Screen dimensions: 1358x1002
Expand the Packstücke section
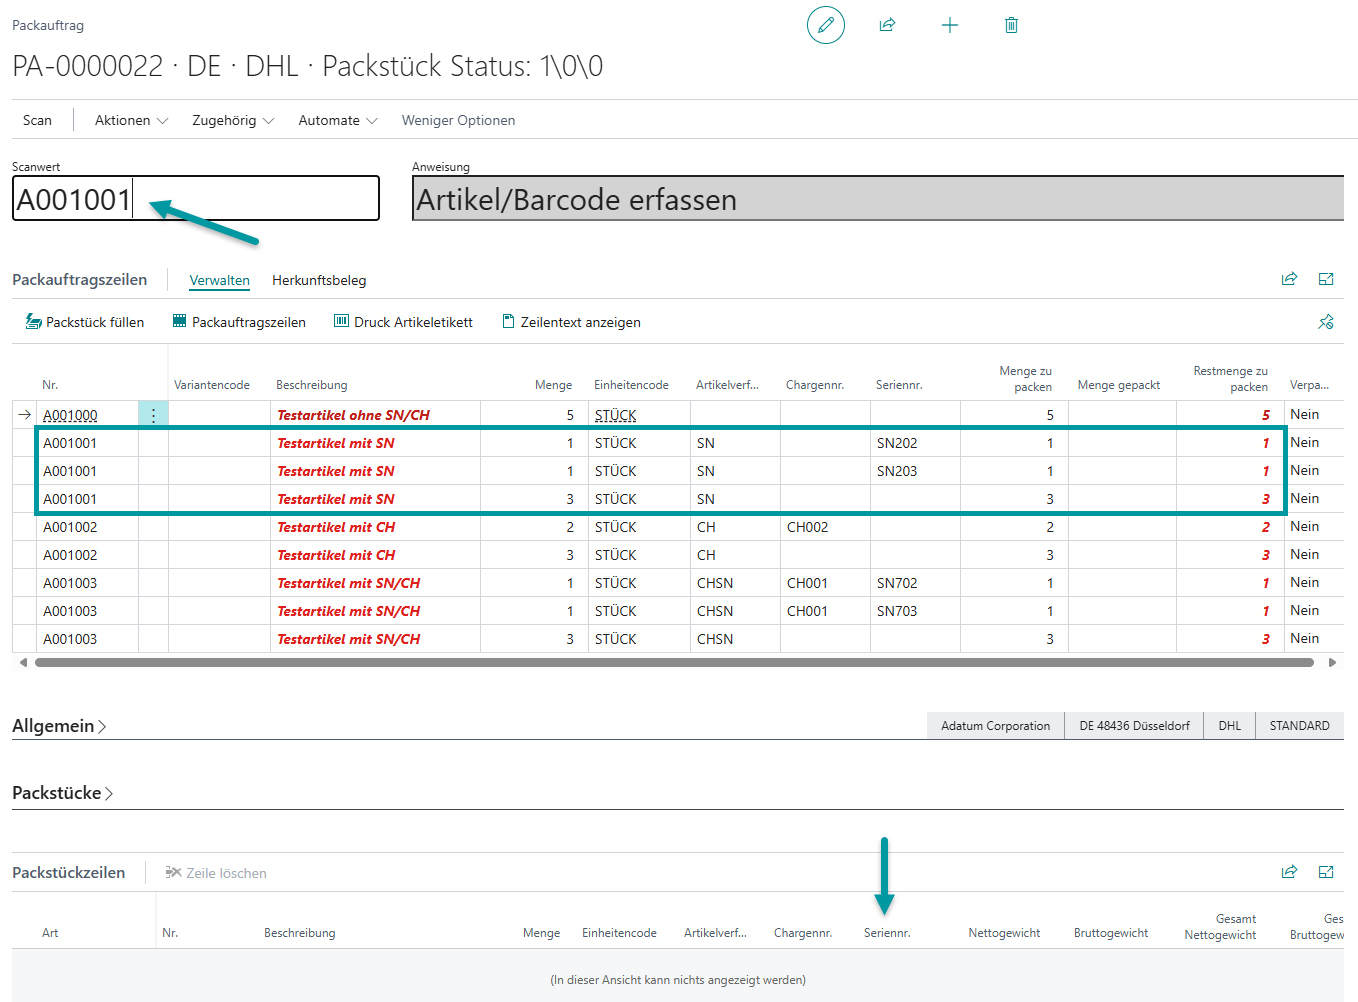(62, 793)
